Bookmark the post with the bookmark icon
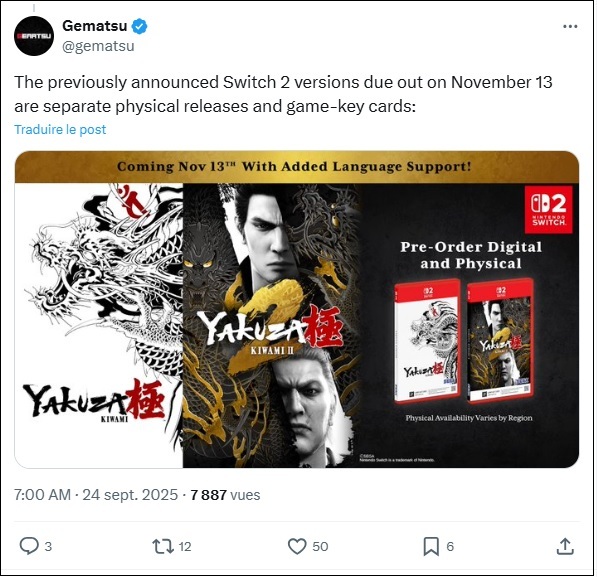Image resolution: width=597 pixels, height=577 pixels. click(x=431, y=547)
